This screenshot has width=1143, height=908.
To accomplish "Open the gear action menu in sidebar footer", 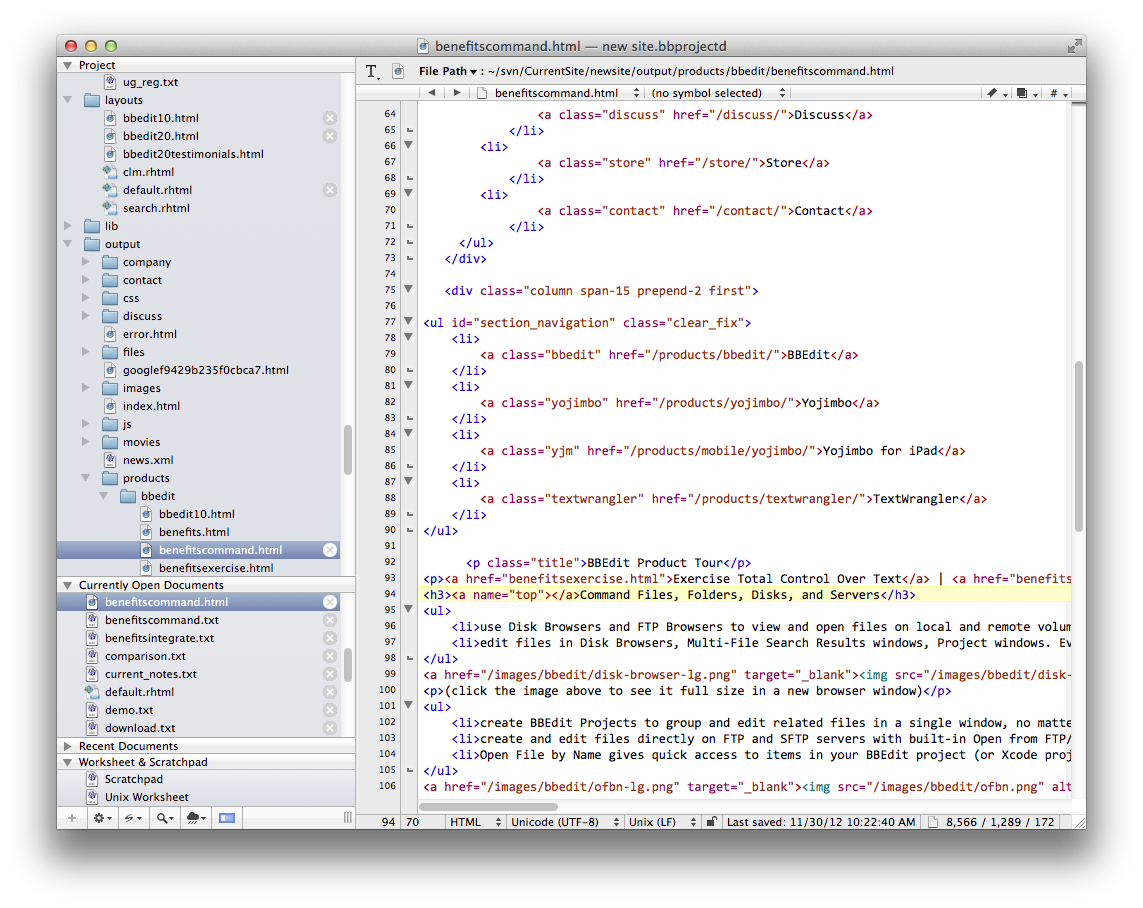I will click(102, 818).
